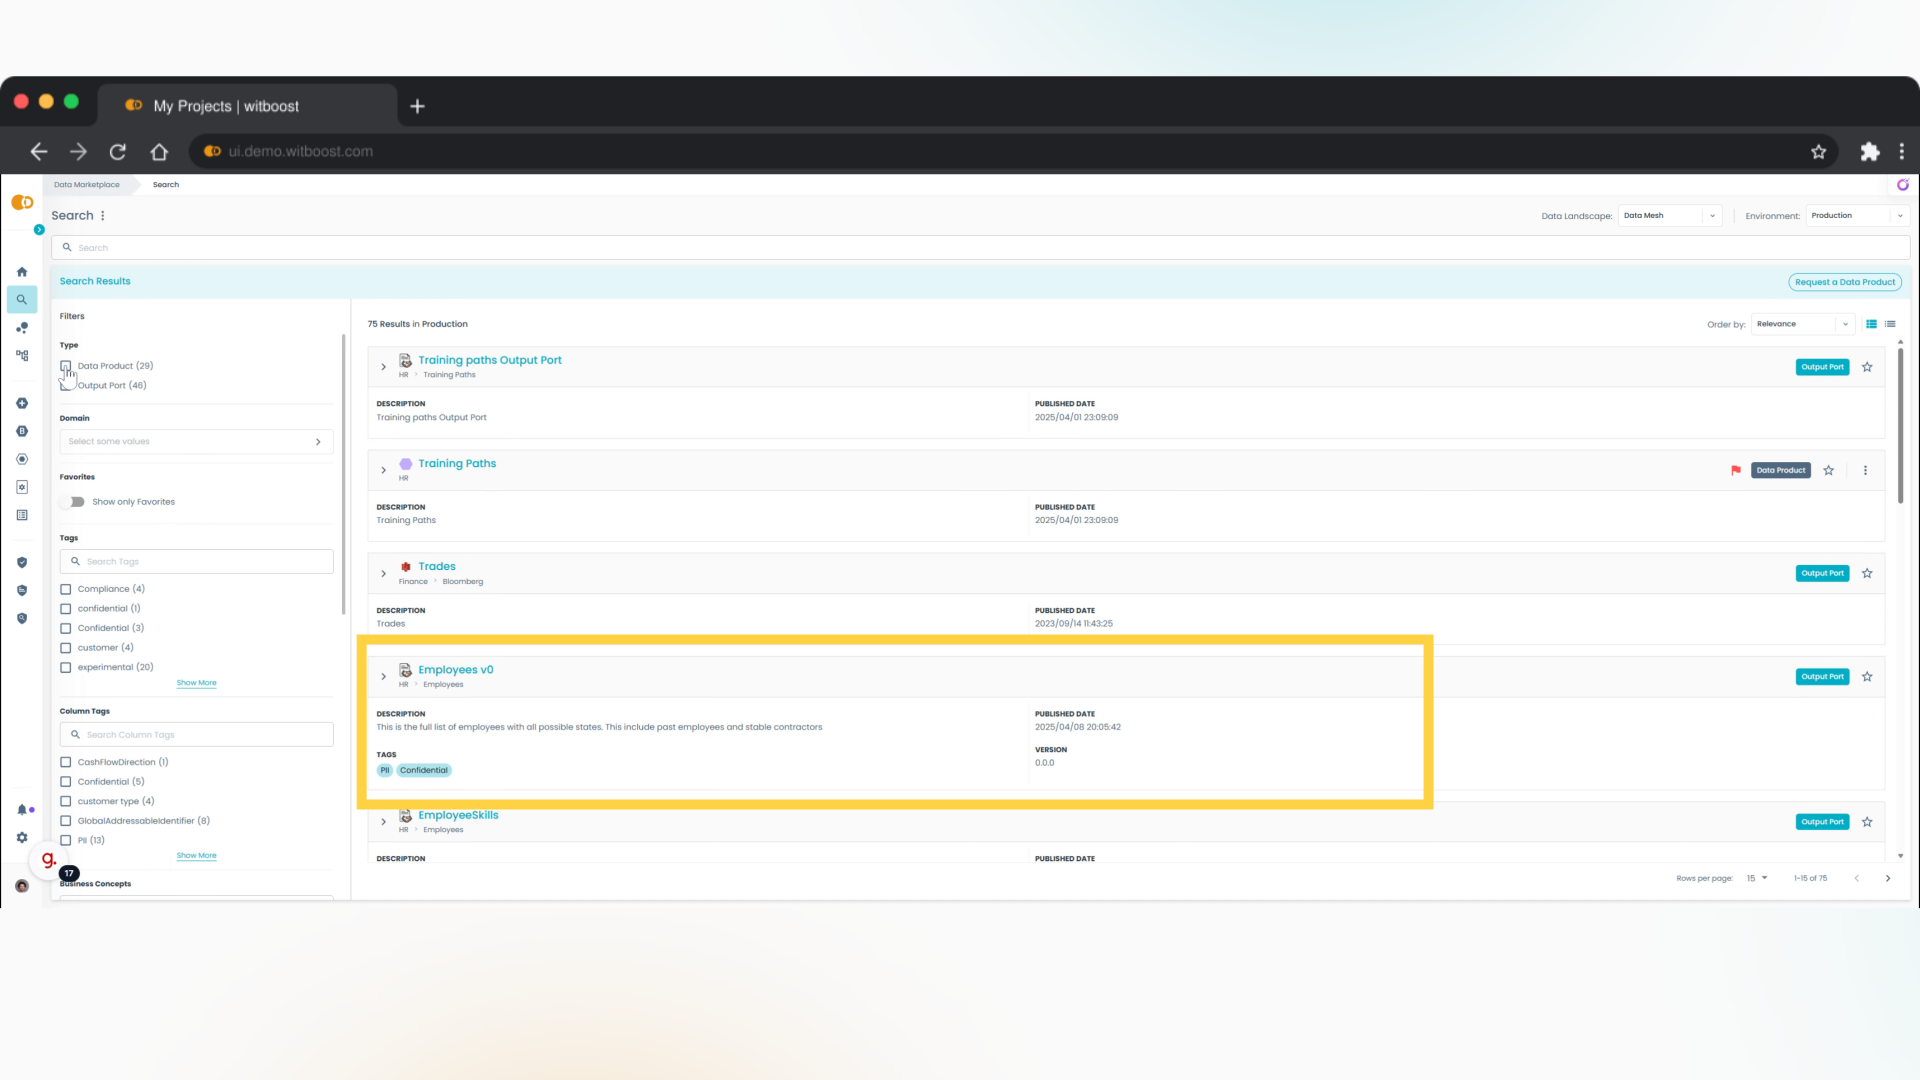Viewport: 1920px width, 1080px height.
Task: Open the shield with lines policy icon
Action: (x=22, y=591)
